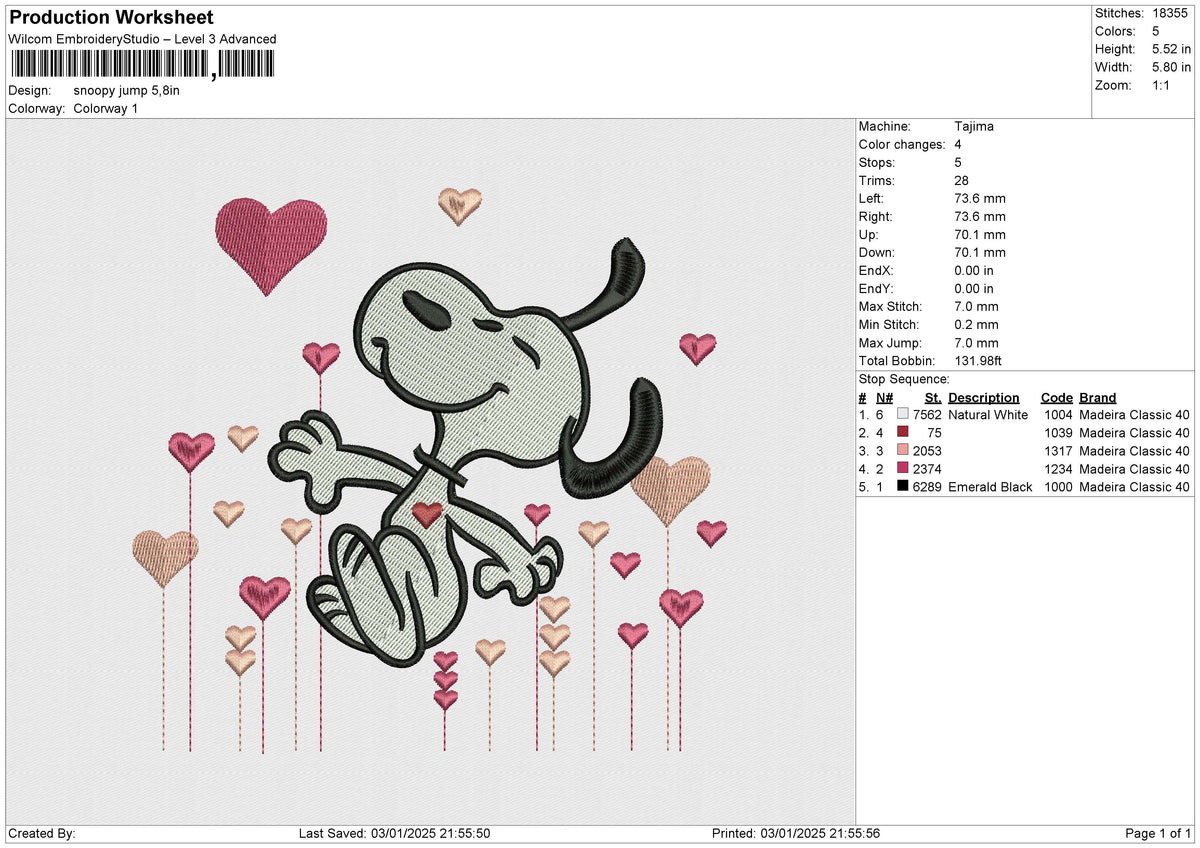The width and height of the screenshot is (1200, 848).
Task: Select the Description column header
Action: 985,397
